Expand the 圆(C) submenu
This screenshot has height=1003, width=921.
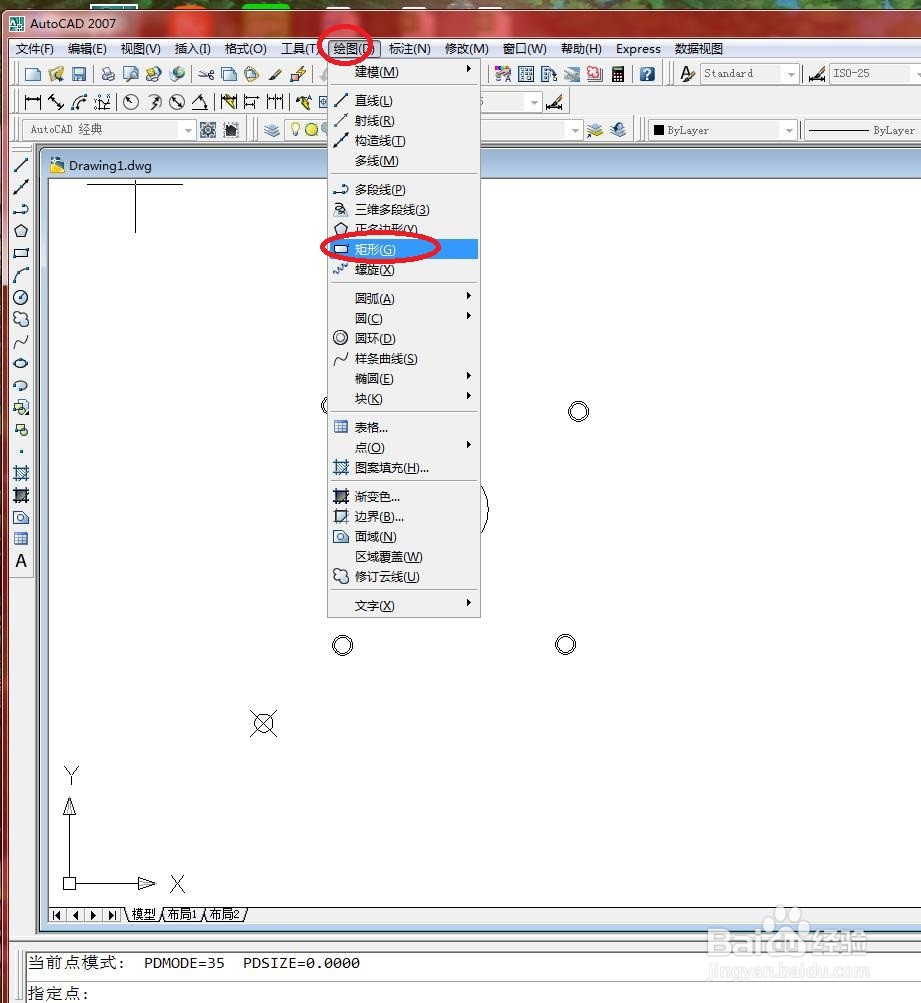point(404,318)
